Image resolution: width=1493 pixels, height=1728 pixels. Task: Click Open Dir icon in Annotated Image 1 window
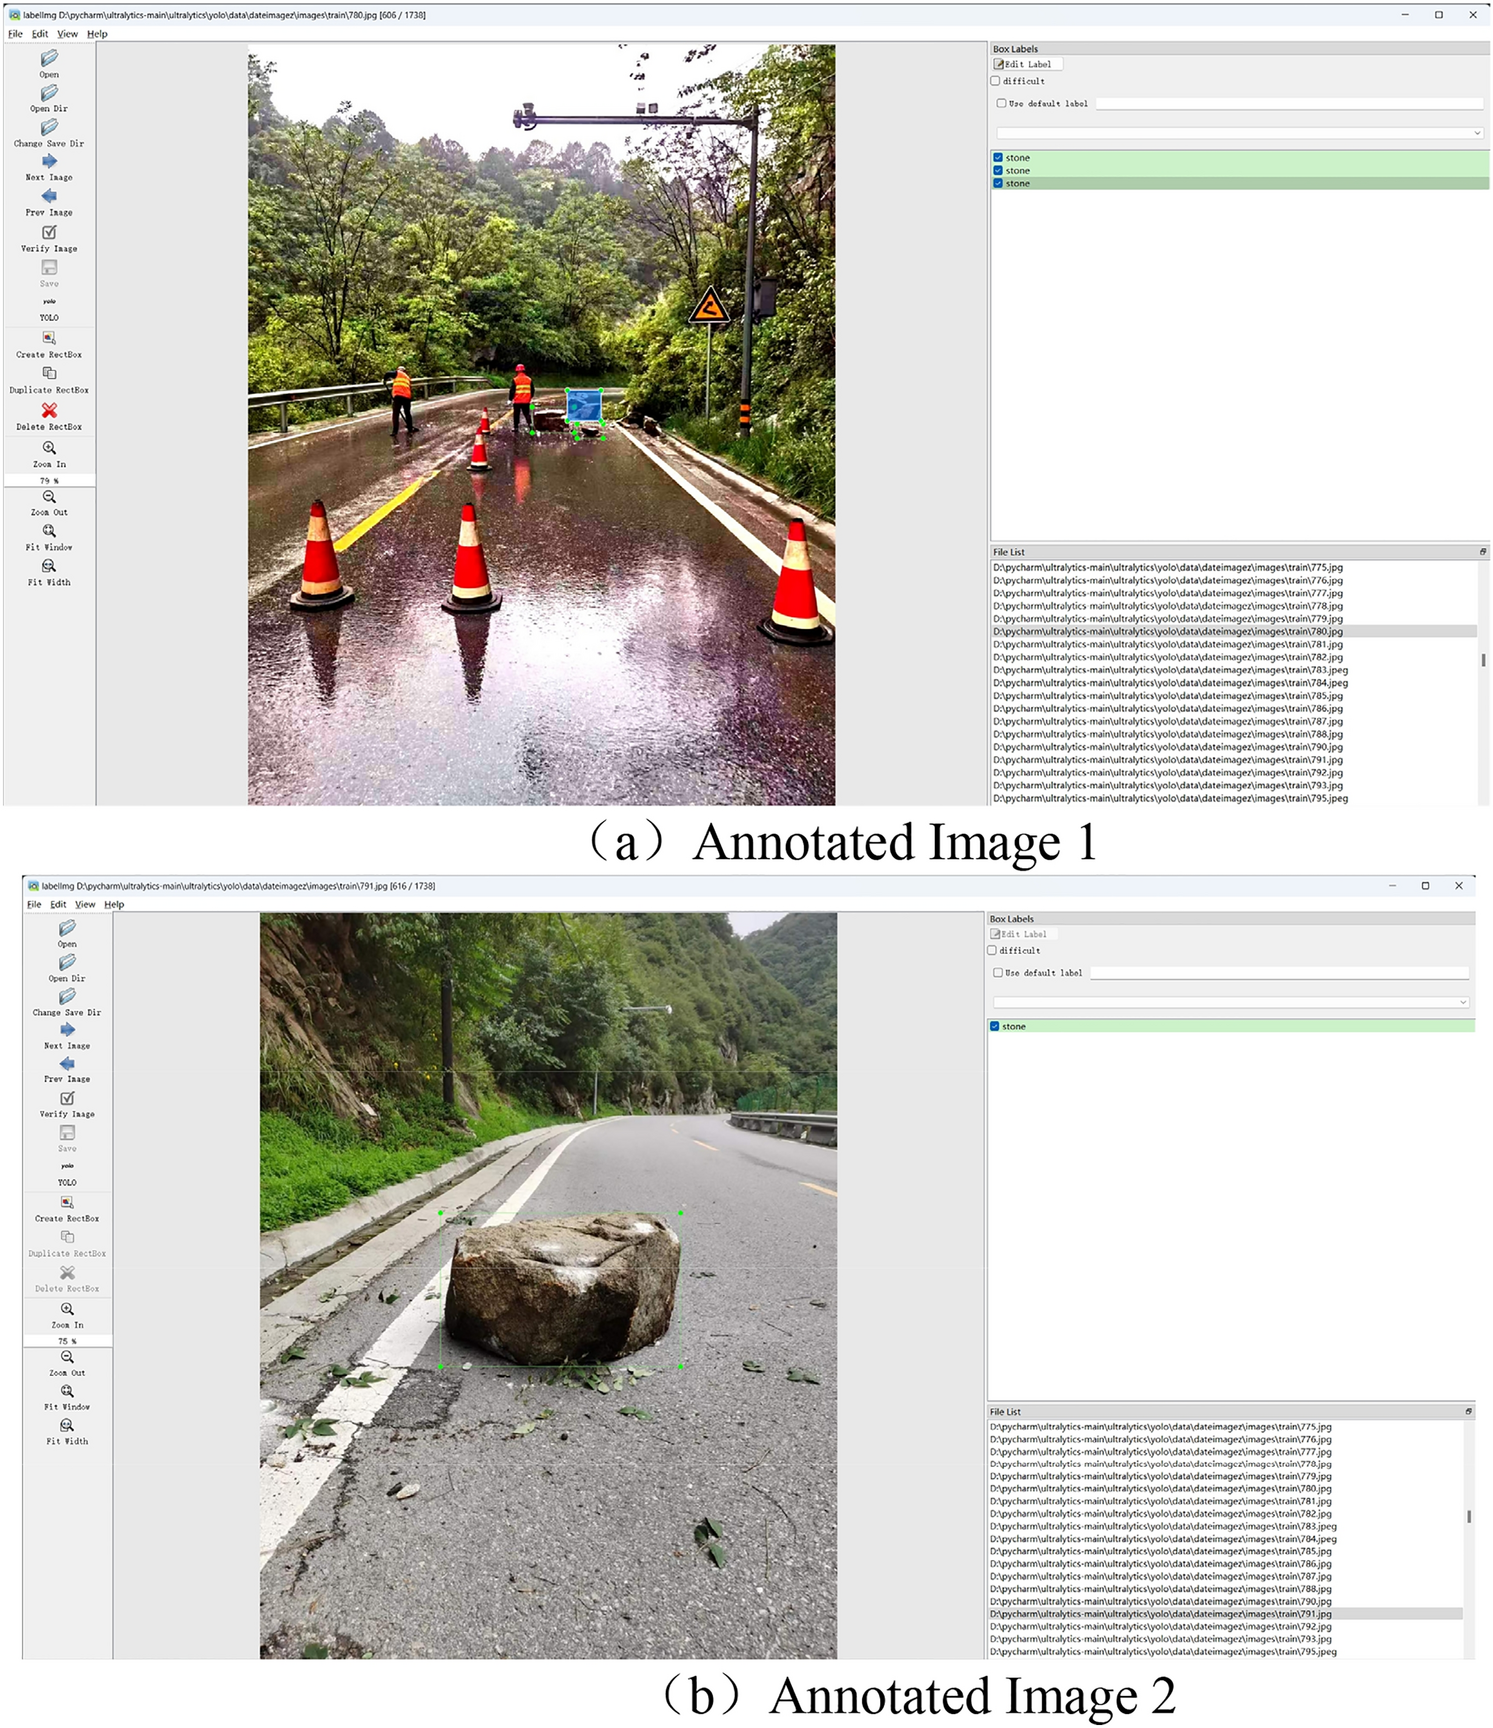[49, 94]
